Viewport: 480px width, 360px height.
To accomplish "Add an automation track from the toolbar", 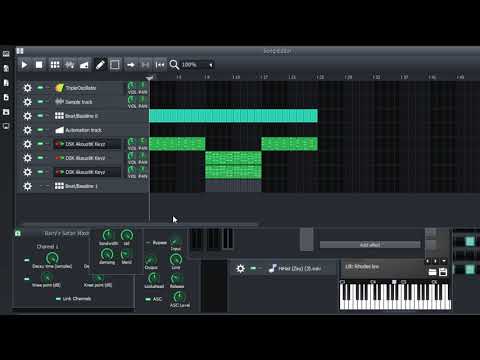I will (x=84, y=65).
